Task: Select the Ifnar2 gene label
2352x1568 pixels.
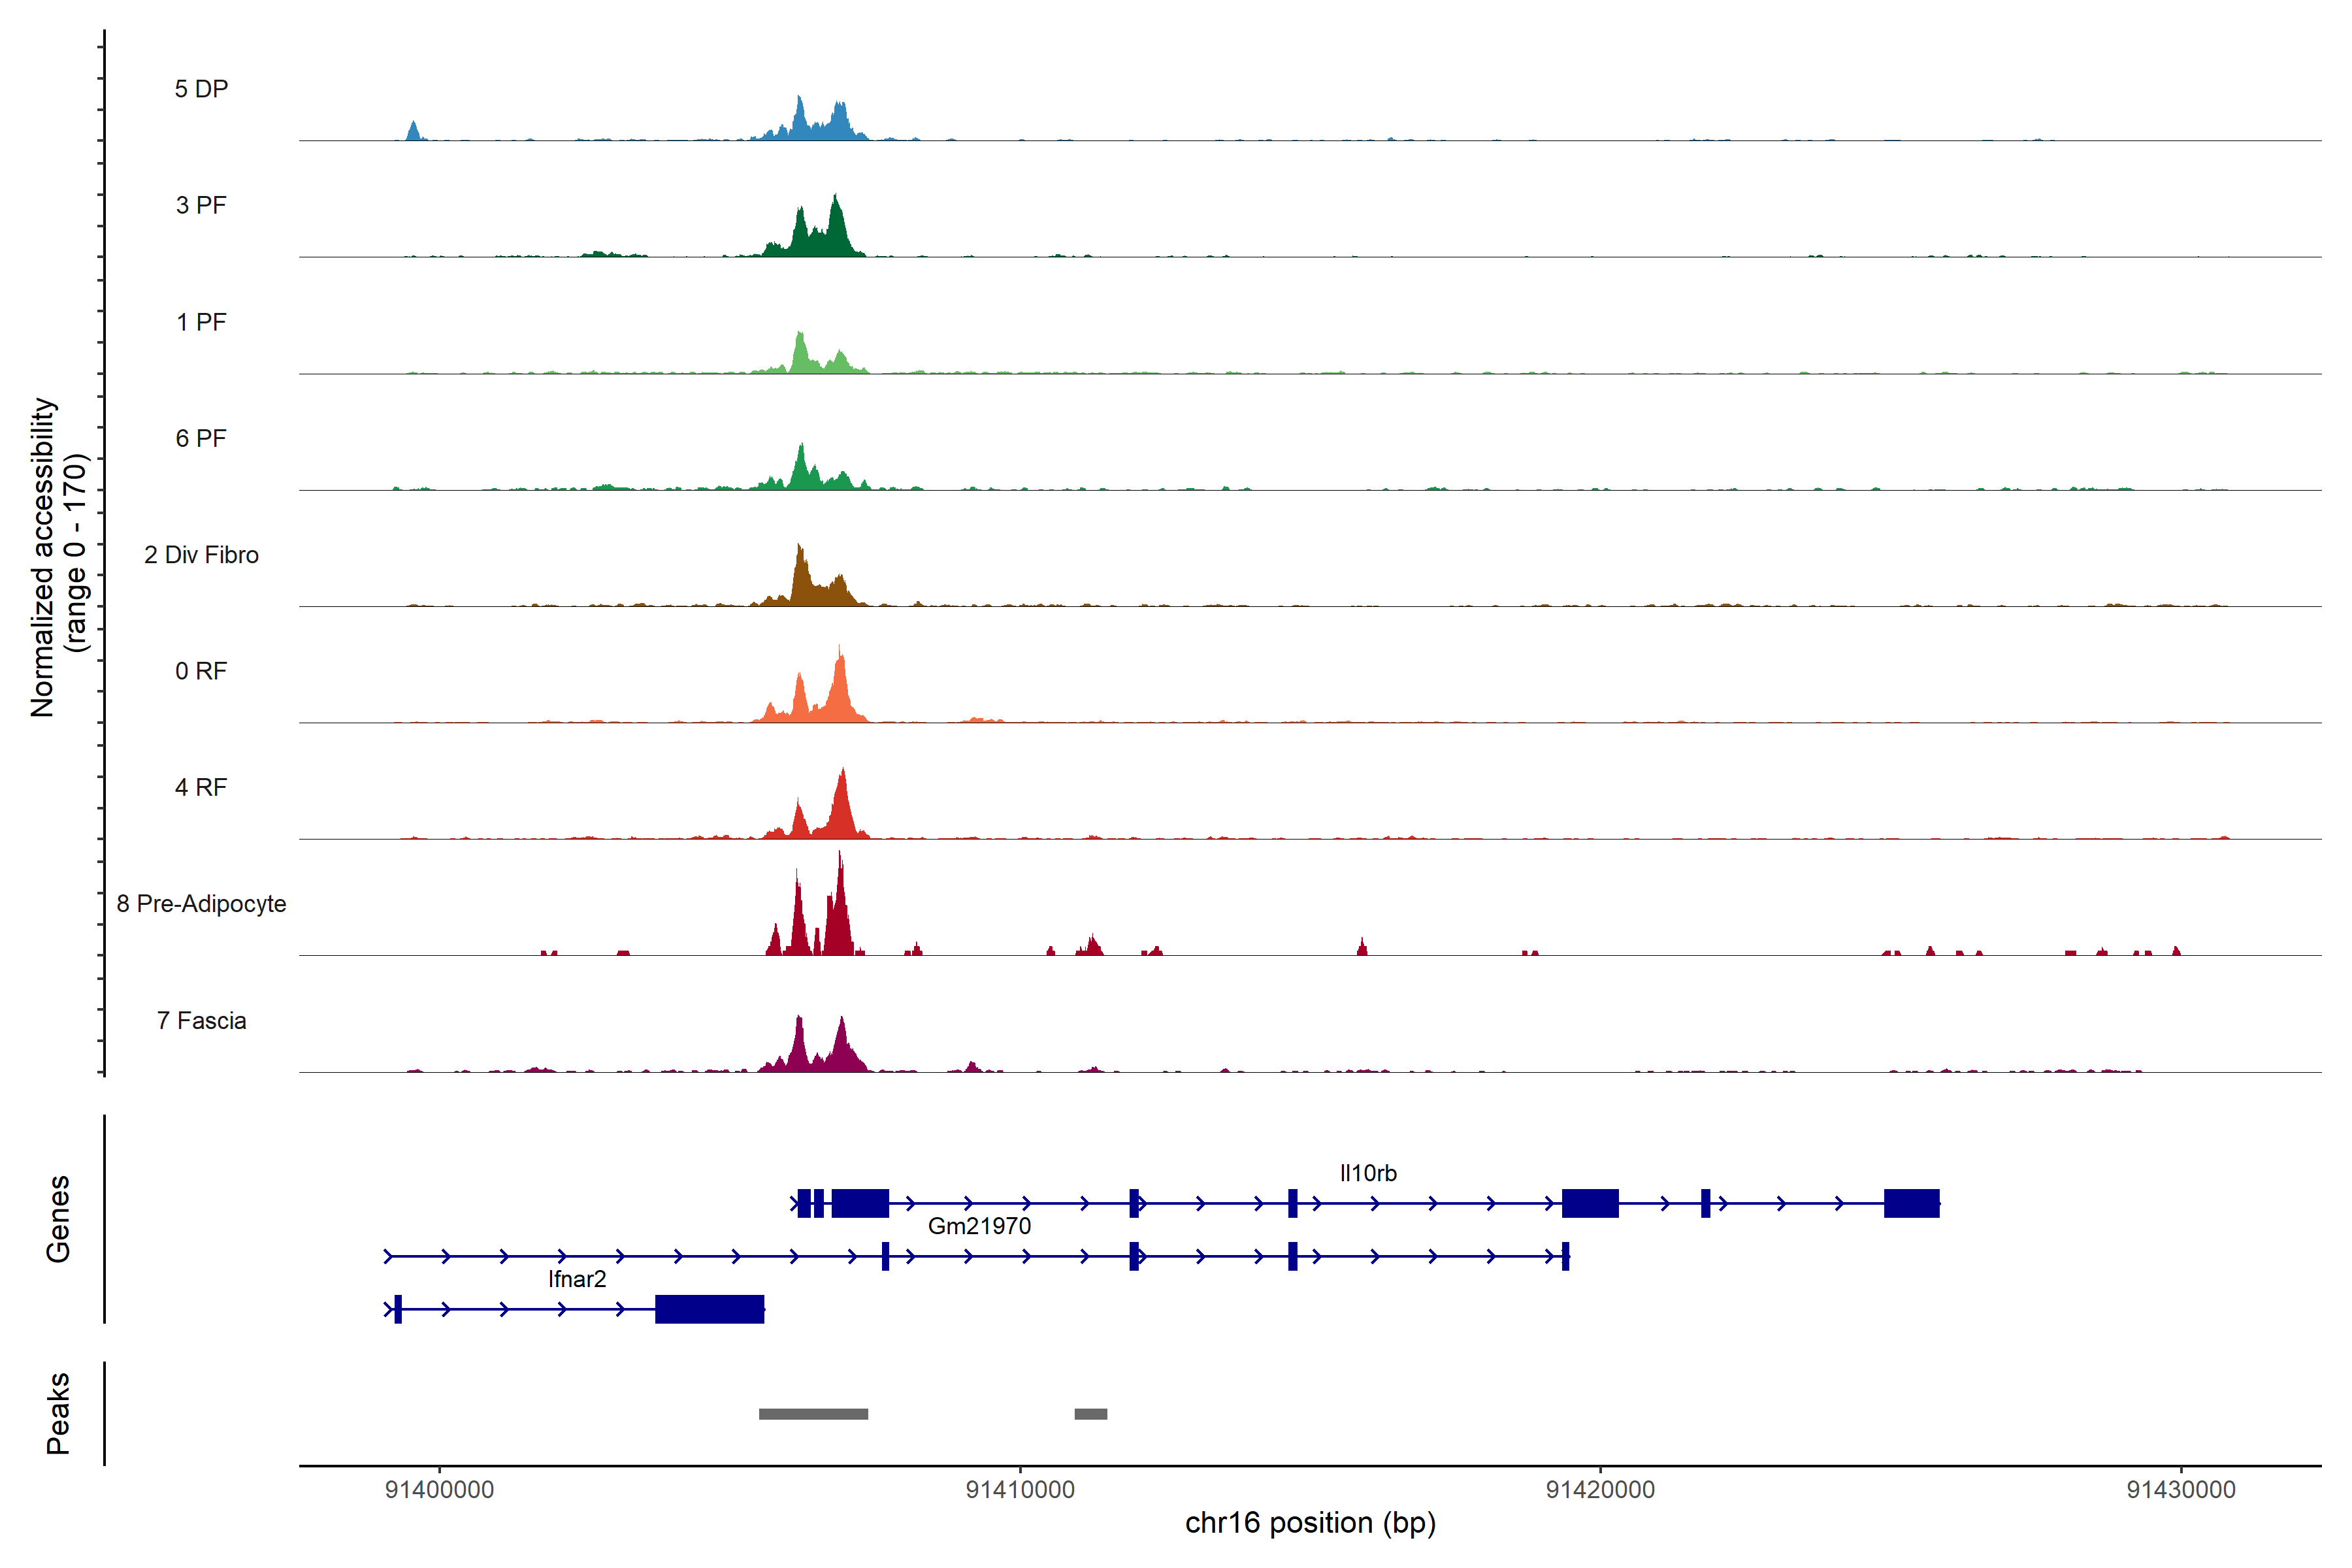Action: click(577, 1279)
